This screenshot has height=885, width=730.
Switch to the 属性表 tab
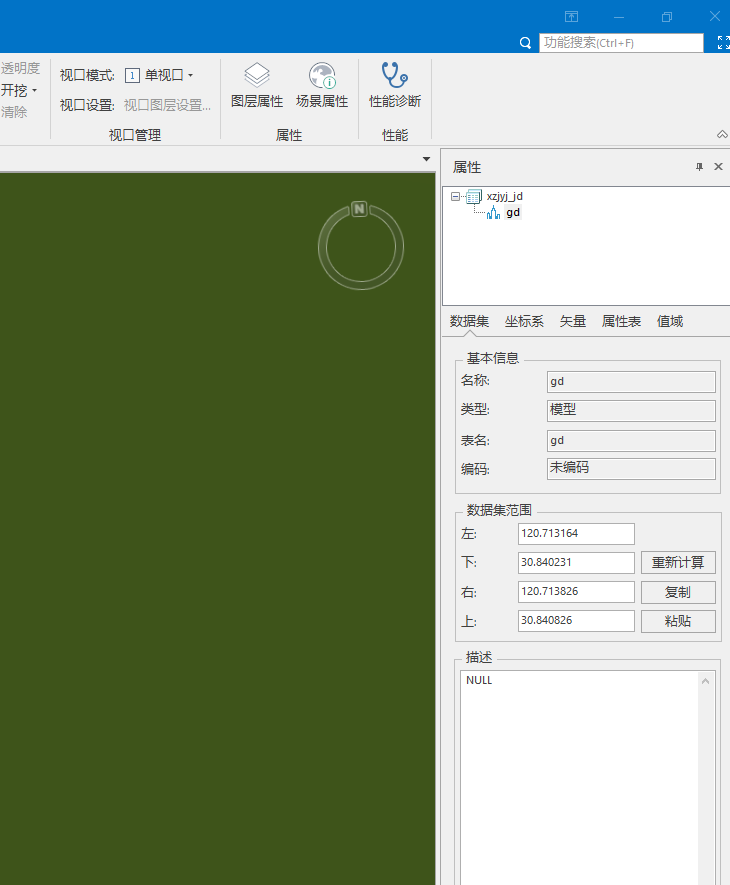coord(621,322)
